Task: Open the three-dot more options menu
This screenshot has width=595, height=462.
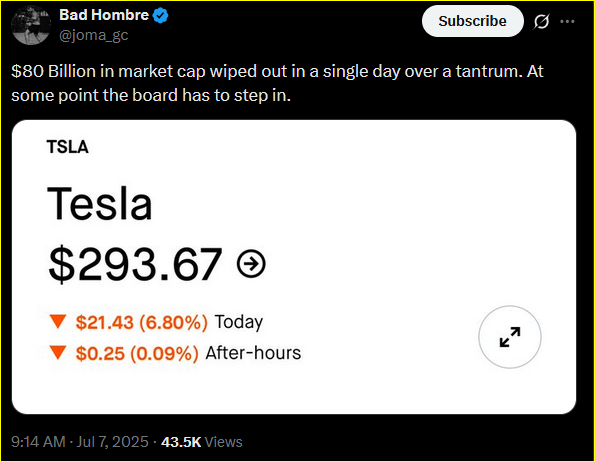Action: [x=567, y=21]
